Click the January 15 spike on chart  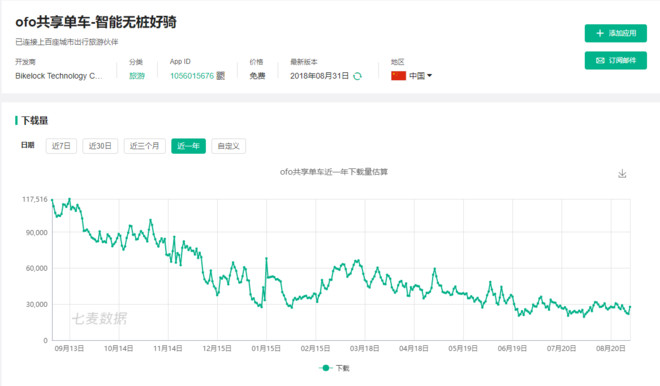tap(266, 258)
